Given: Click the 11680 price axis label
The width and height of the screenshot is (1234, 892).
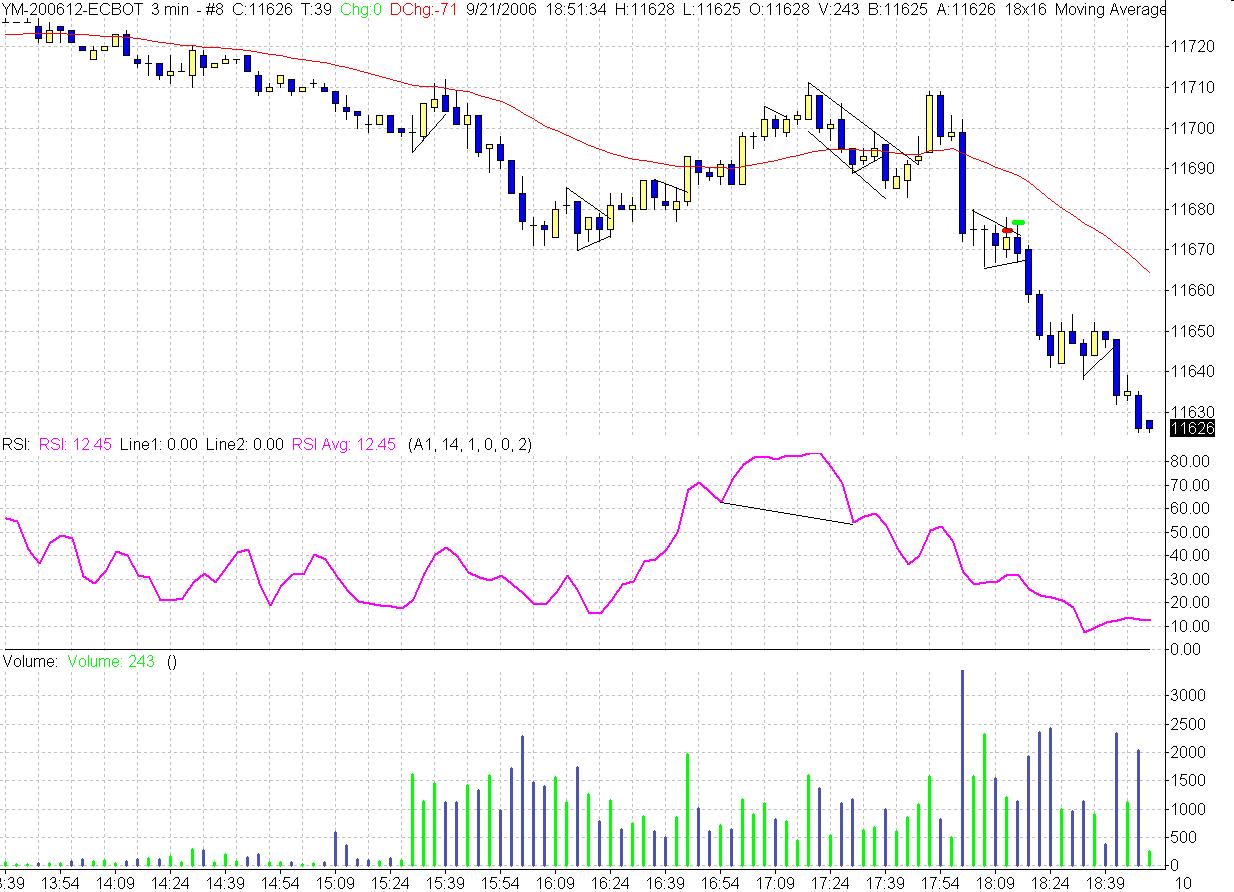Looking at the screenshot, I should 1192,209.
